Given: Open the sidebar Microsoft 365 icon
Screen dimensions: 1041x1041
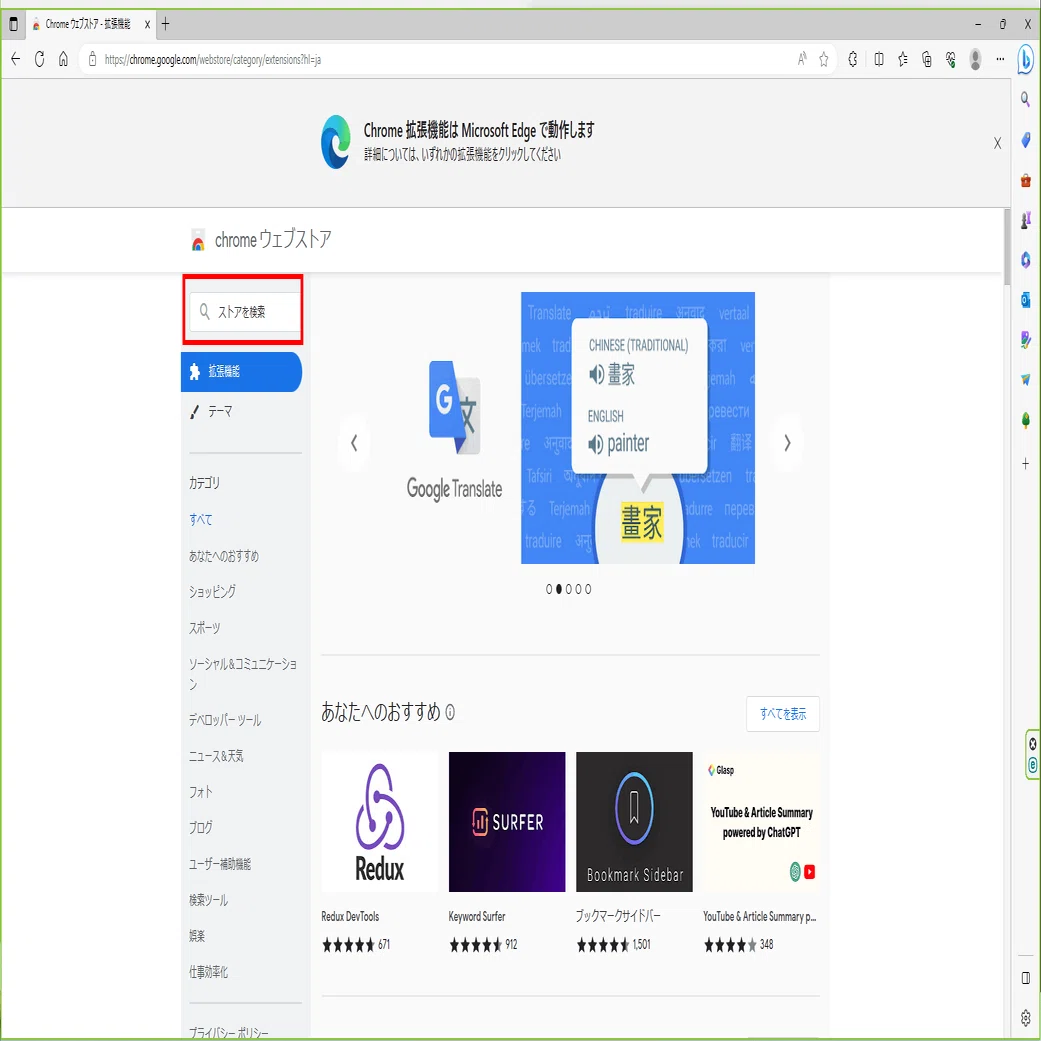Looking at the screenshot, I should (1026, 260).
